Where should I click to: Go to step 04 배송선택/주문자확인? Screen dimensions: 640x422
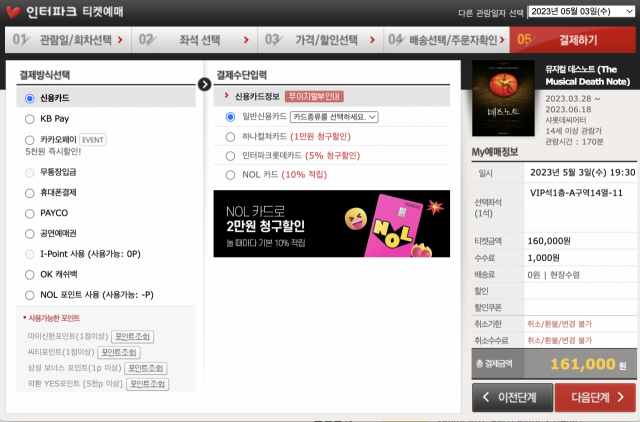(447, 40)
